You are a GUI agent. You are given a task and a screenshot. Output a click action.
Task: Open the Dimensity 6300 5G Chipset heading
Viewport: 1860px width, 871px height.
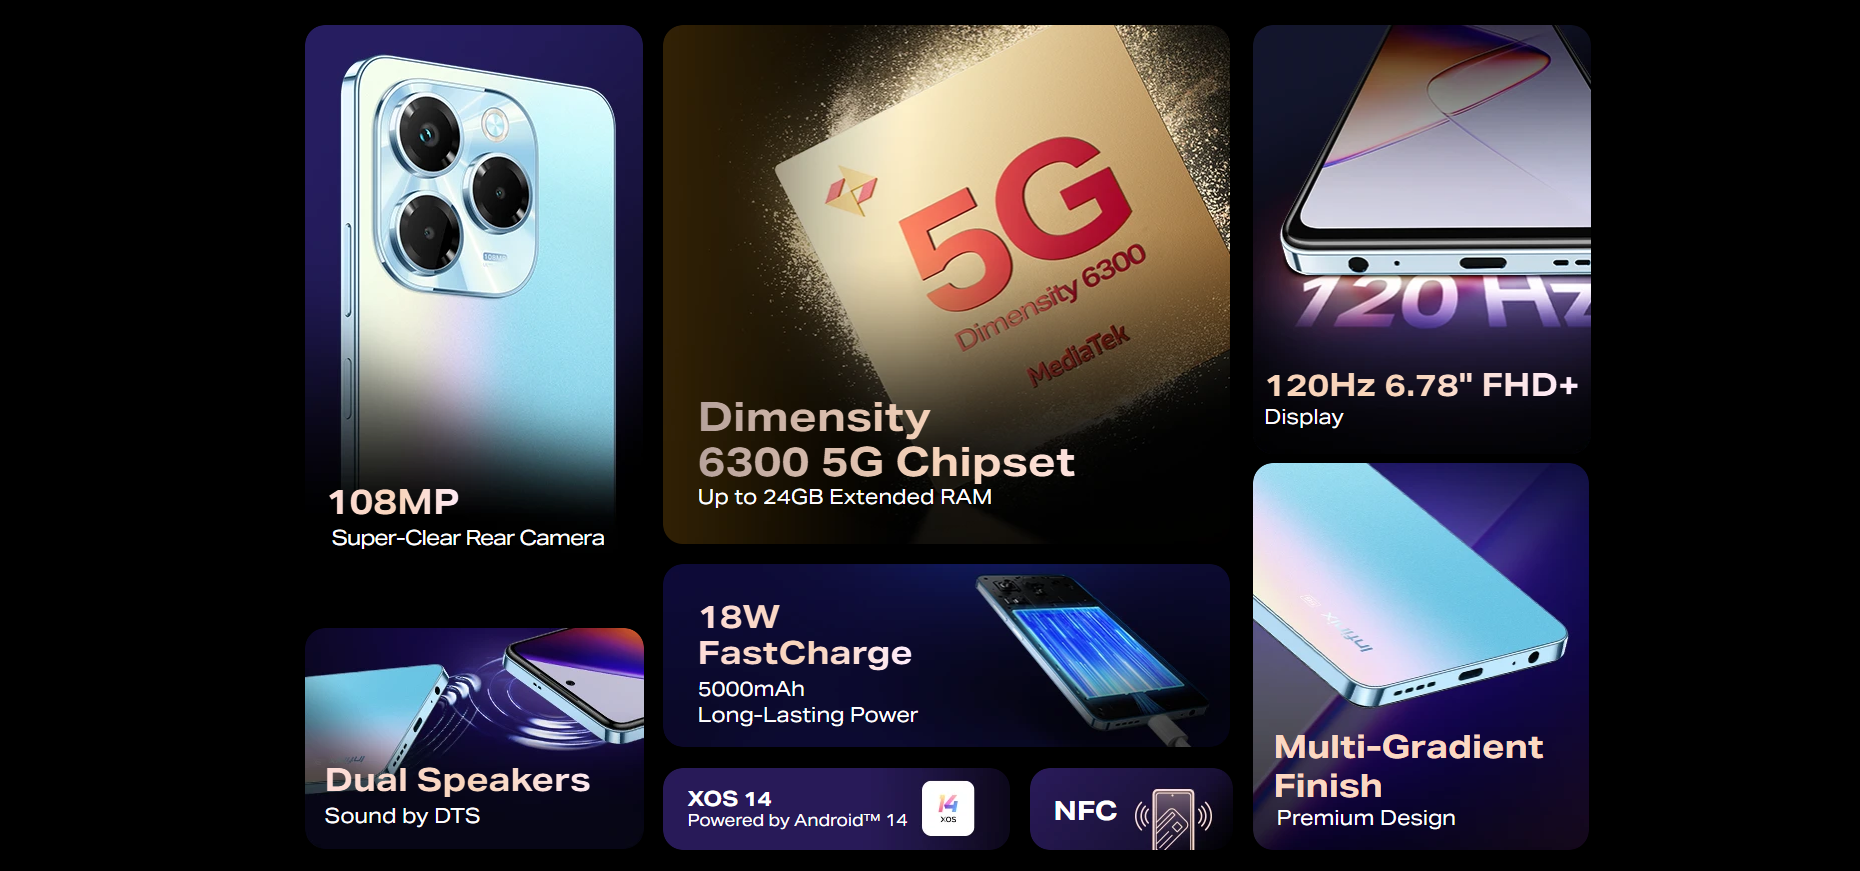coord(886,439)
